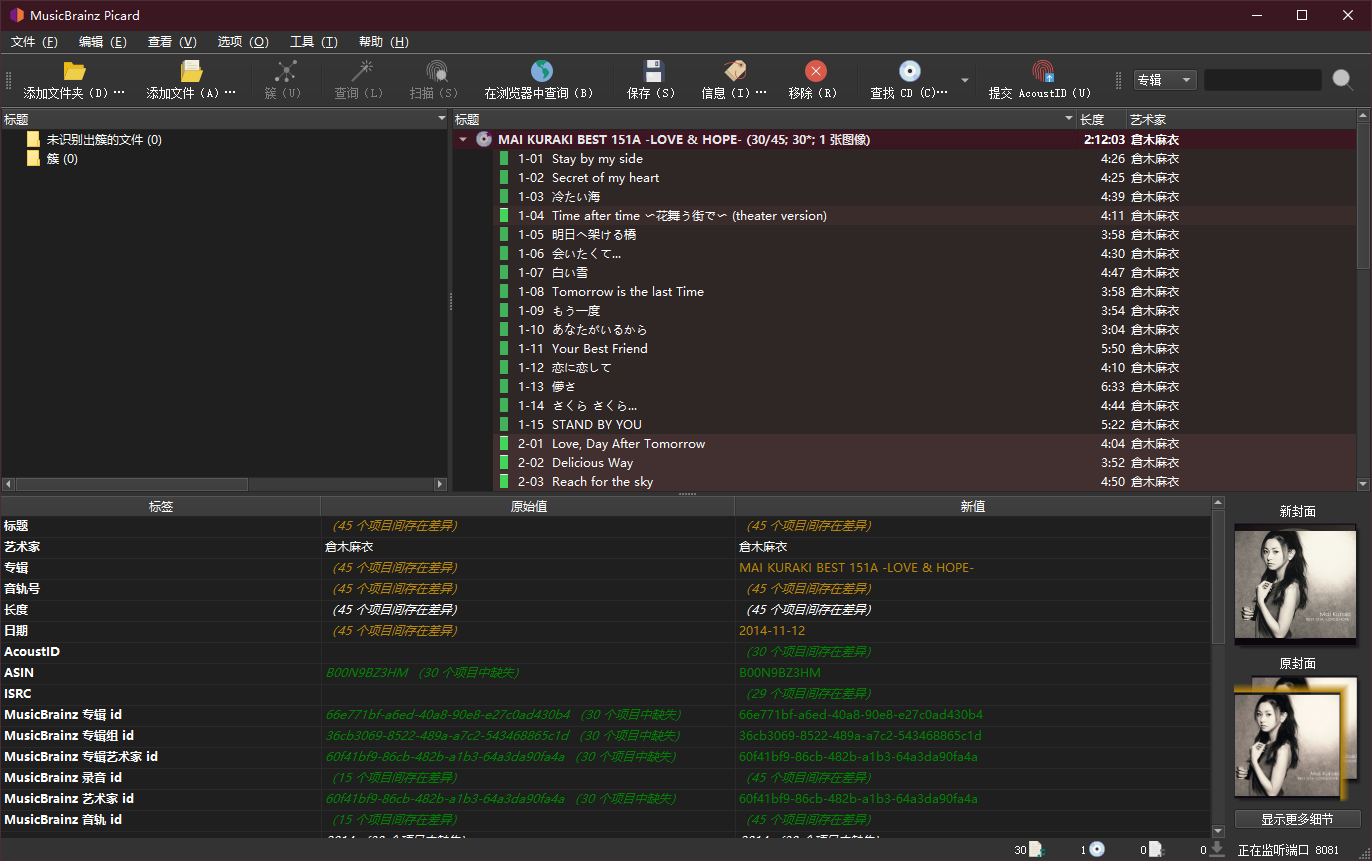Collapse the MAI KURAKI BEST 151A album entry
The width and height of the screenshot is (1372, 861).
click(463, 138)
